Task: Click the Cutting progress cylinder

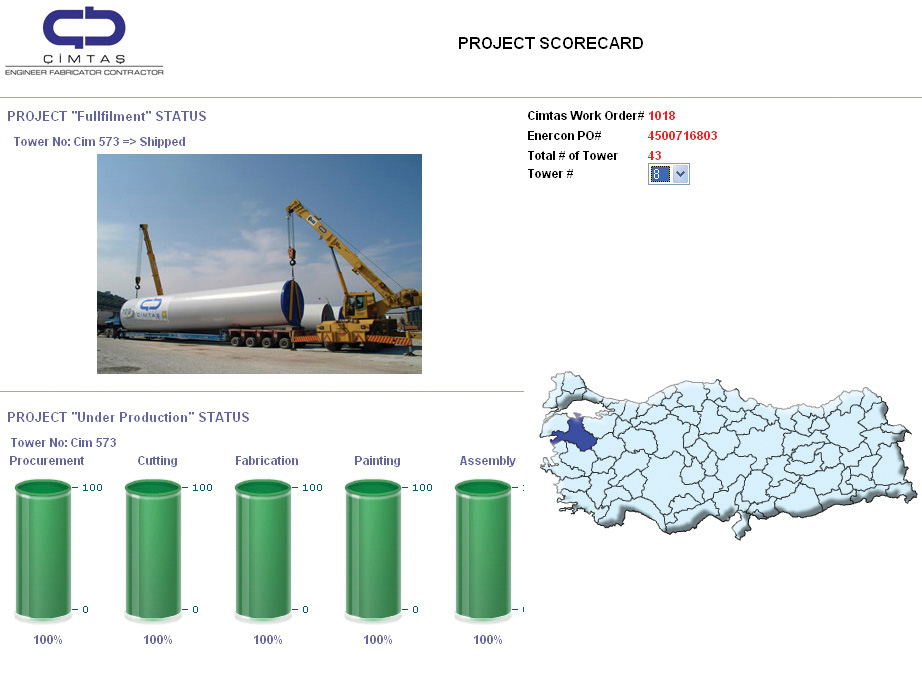Action: click(x=153, y=550)
